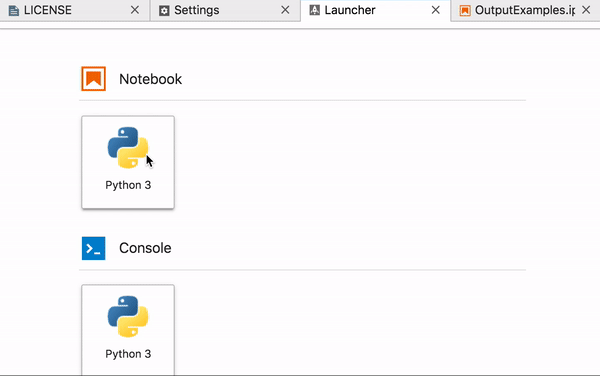The width and height of the screenshot is (600, 376).
Task: Open the OutputExamples notebook tab
Action: tap(525, 10)
